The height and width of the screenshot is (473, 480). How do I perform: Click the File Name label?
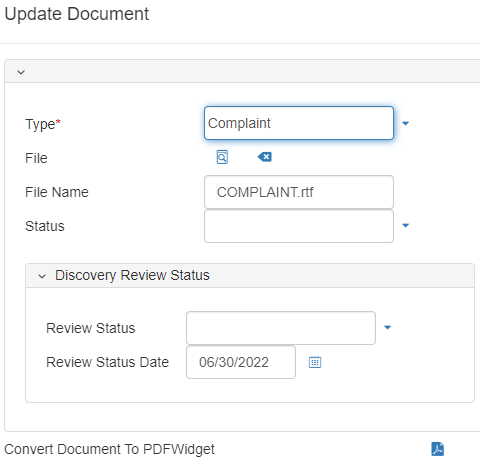coord(57,192)
